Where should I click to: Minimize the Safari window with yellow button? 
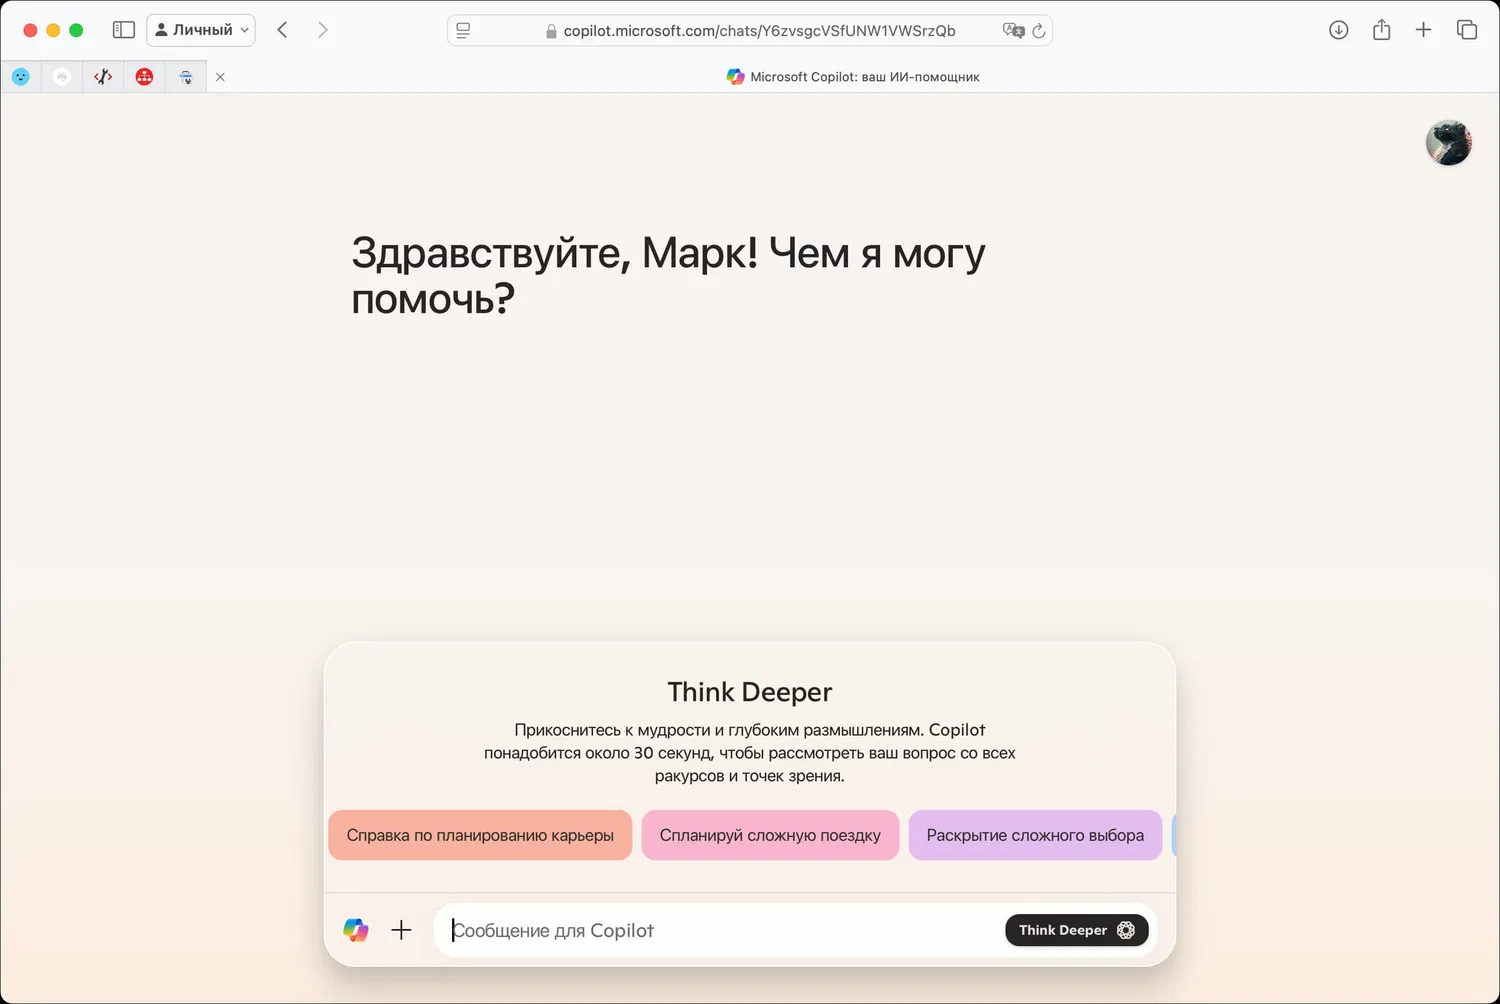tap(53, 30)
